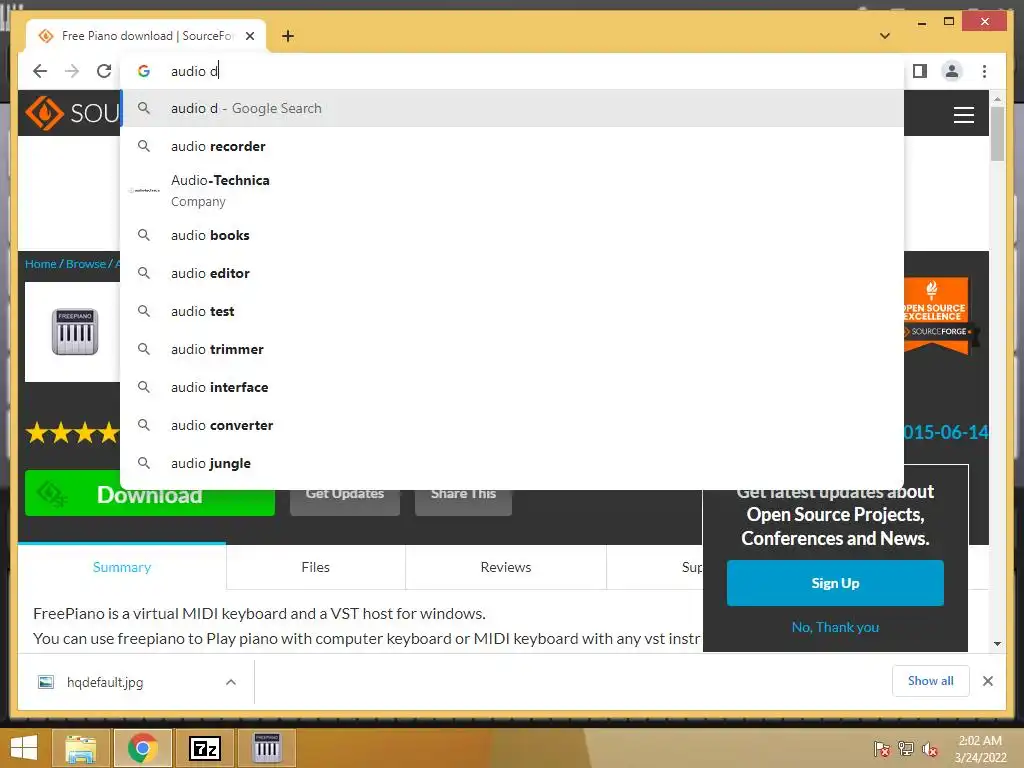The height and width of the screenshot is (768, 1024).
Task: Close the Free Piano download tab
Action: 249,36
